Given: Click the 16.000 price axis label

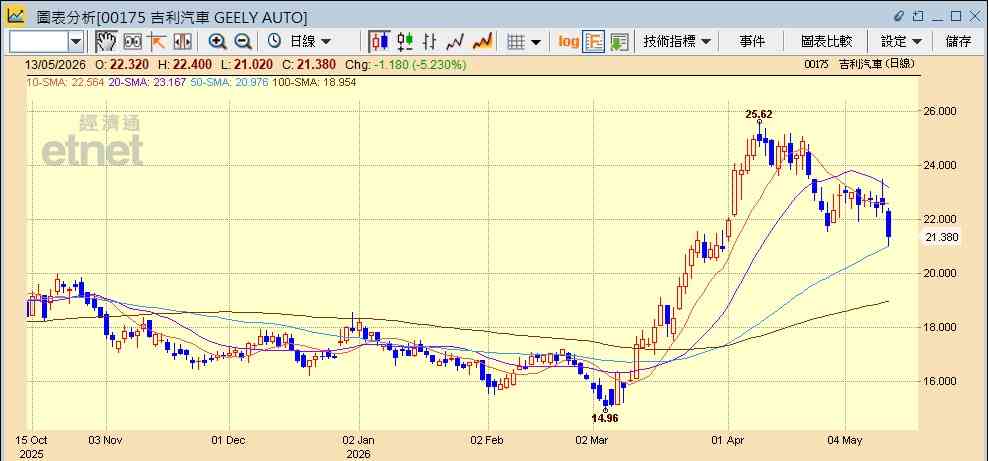Looking at the screenshot, I should click(940, 381).
